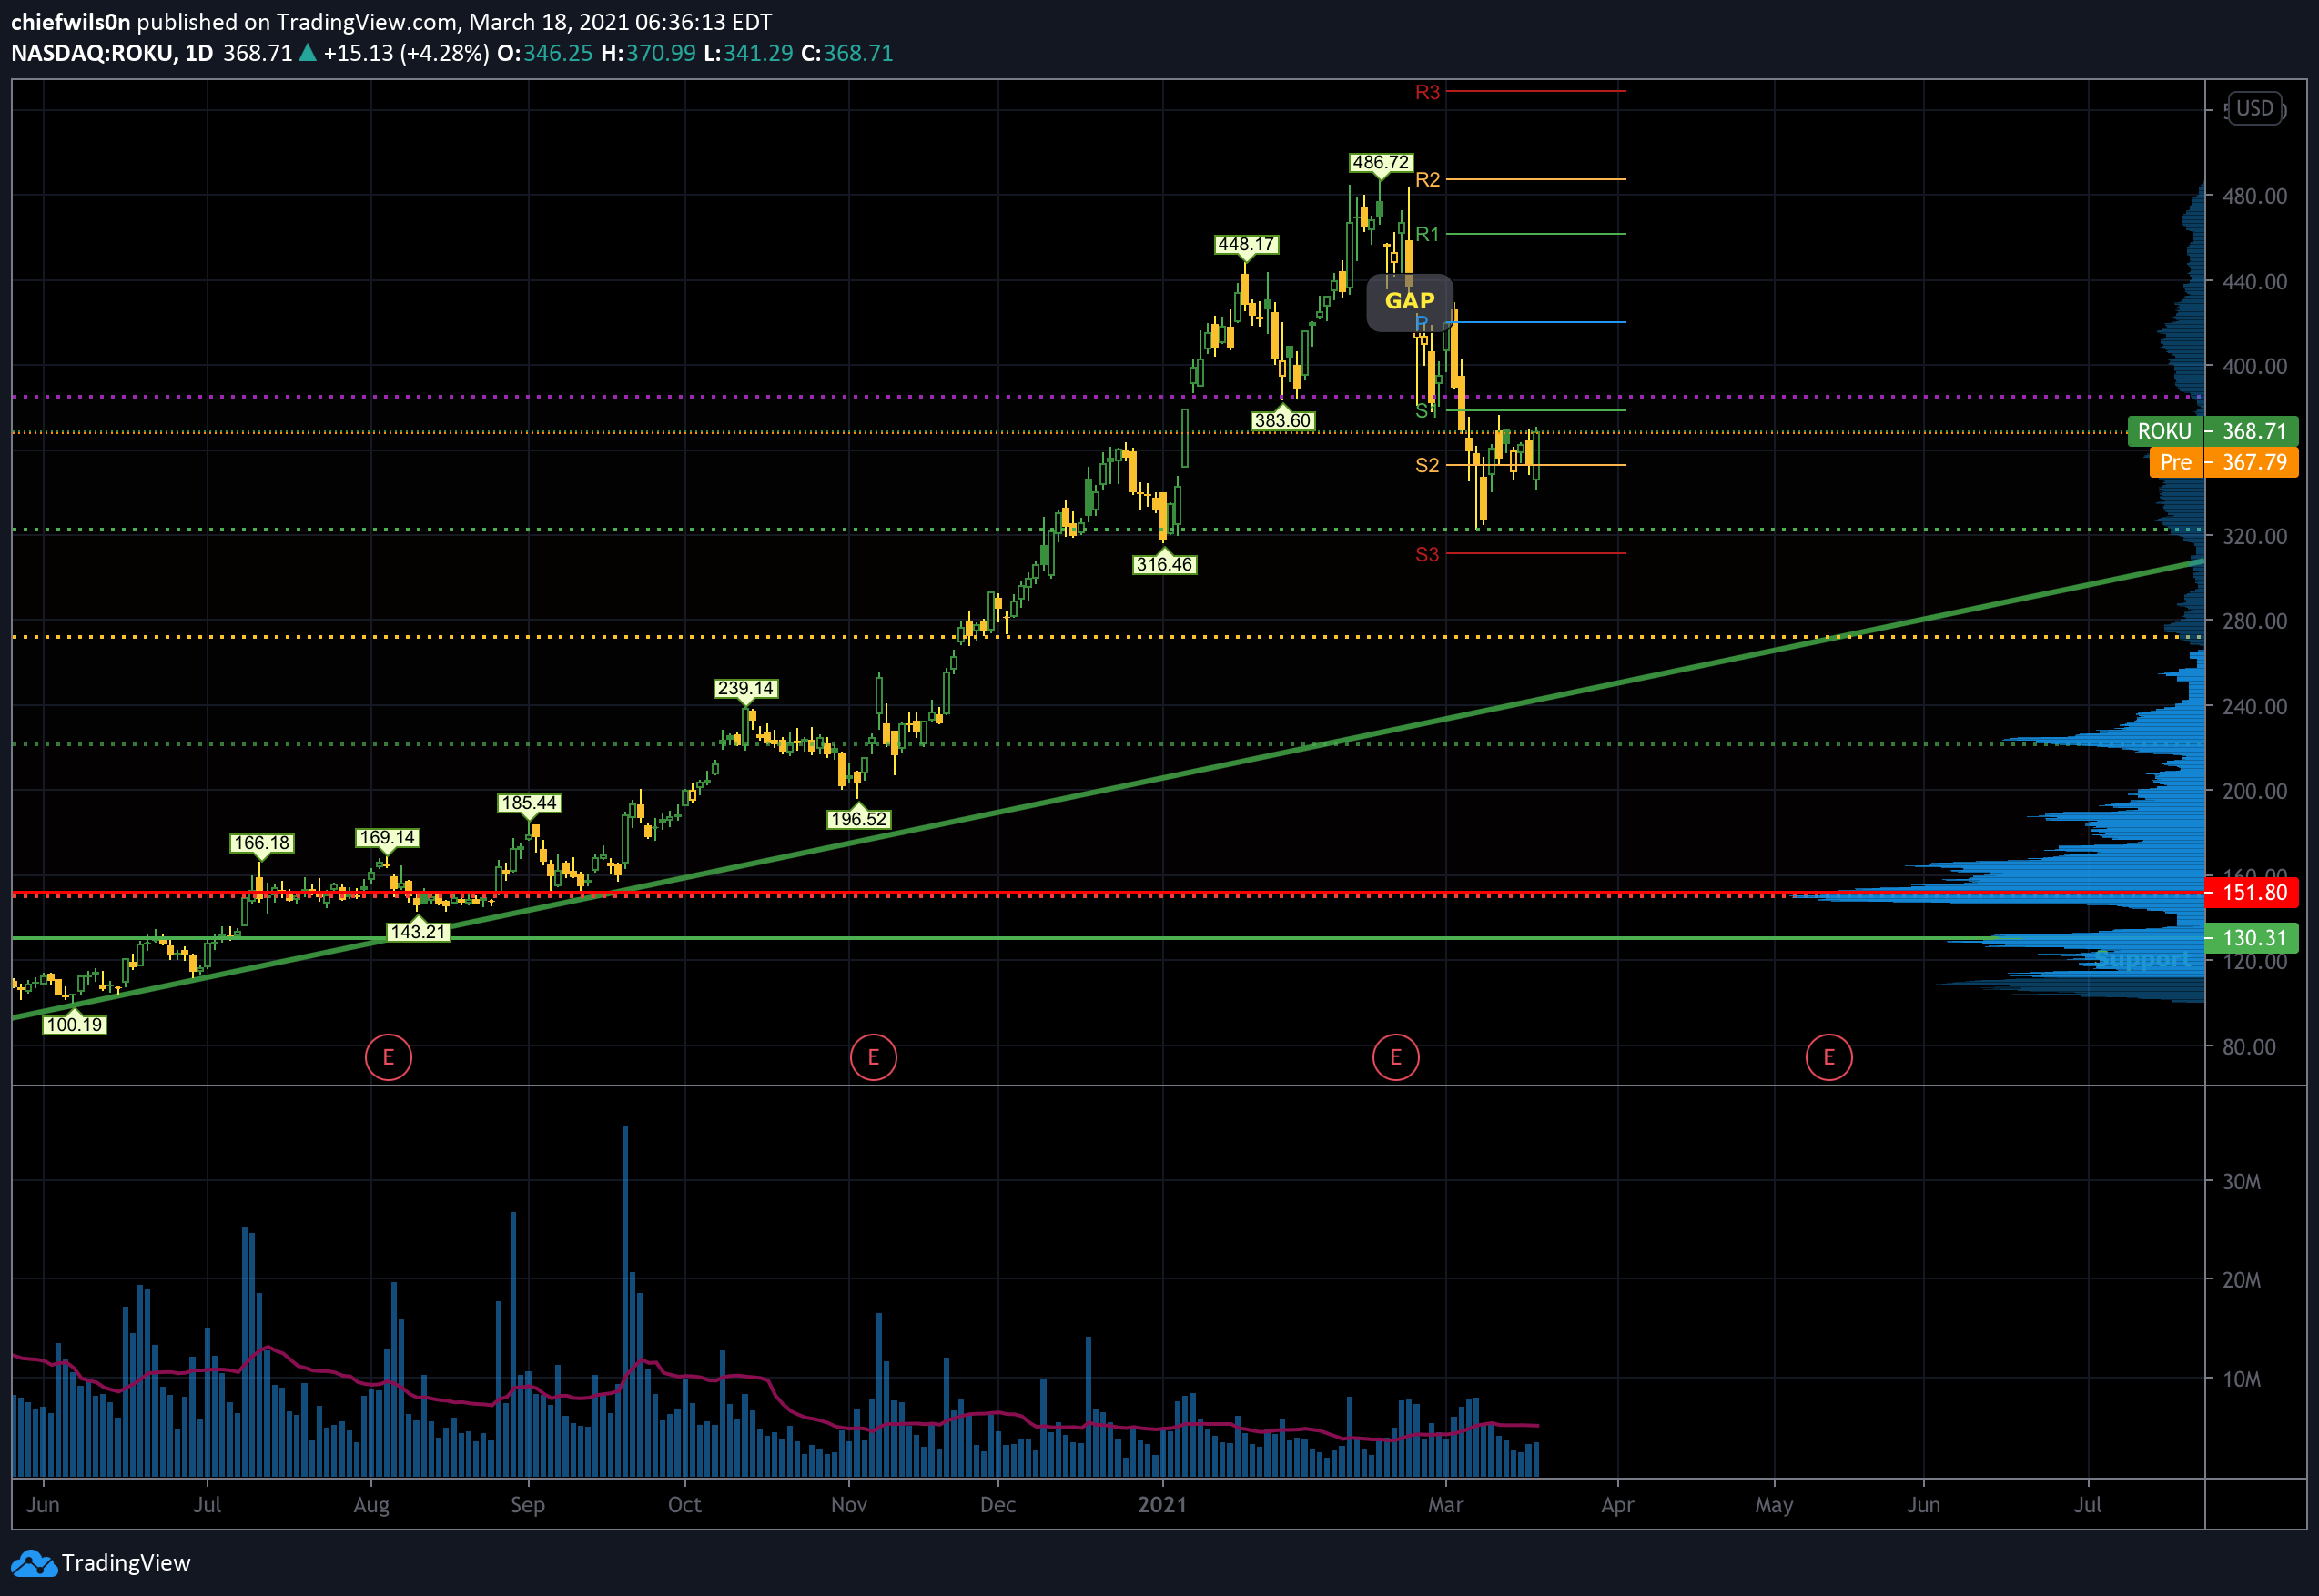Screen dimensions: 2319x1596
Task: Click the 169.14 pivot high label
Action: tap(387, 837)
